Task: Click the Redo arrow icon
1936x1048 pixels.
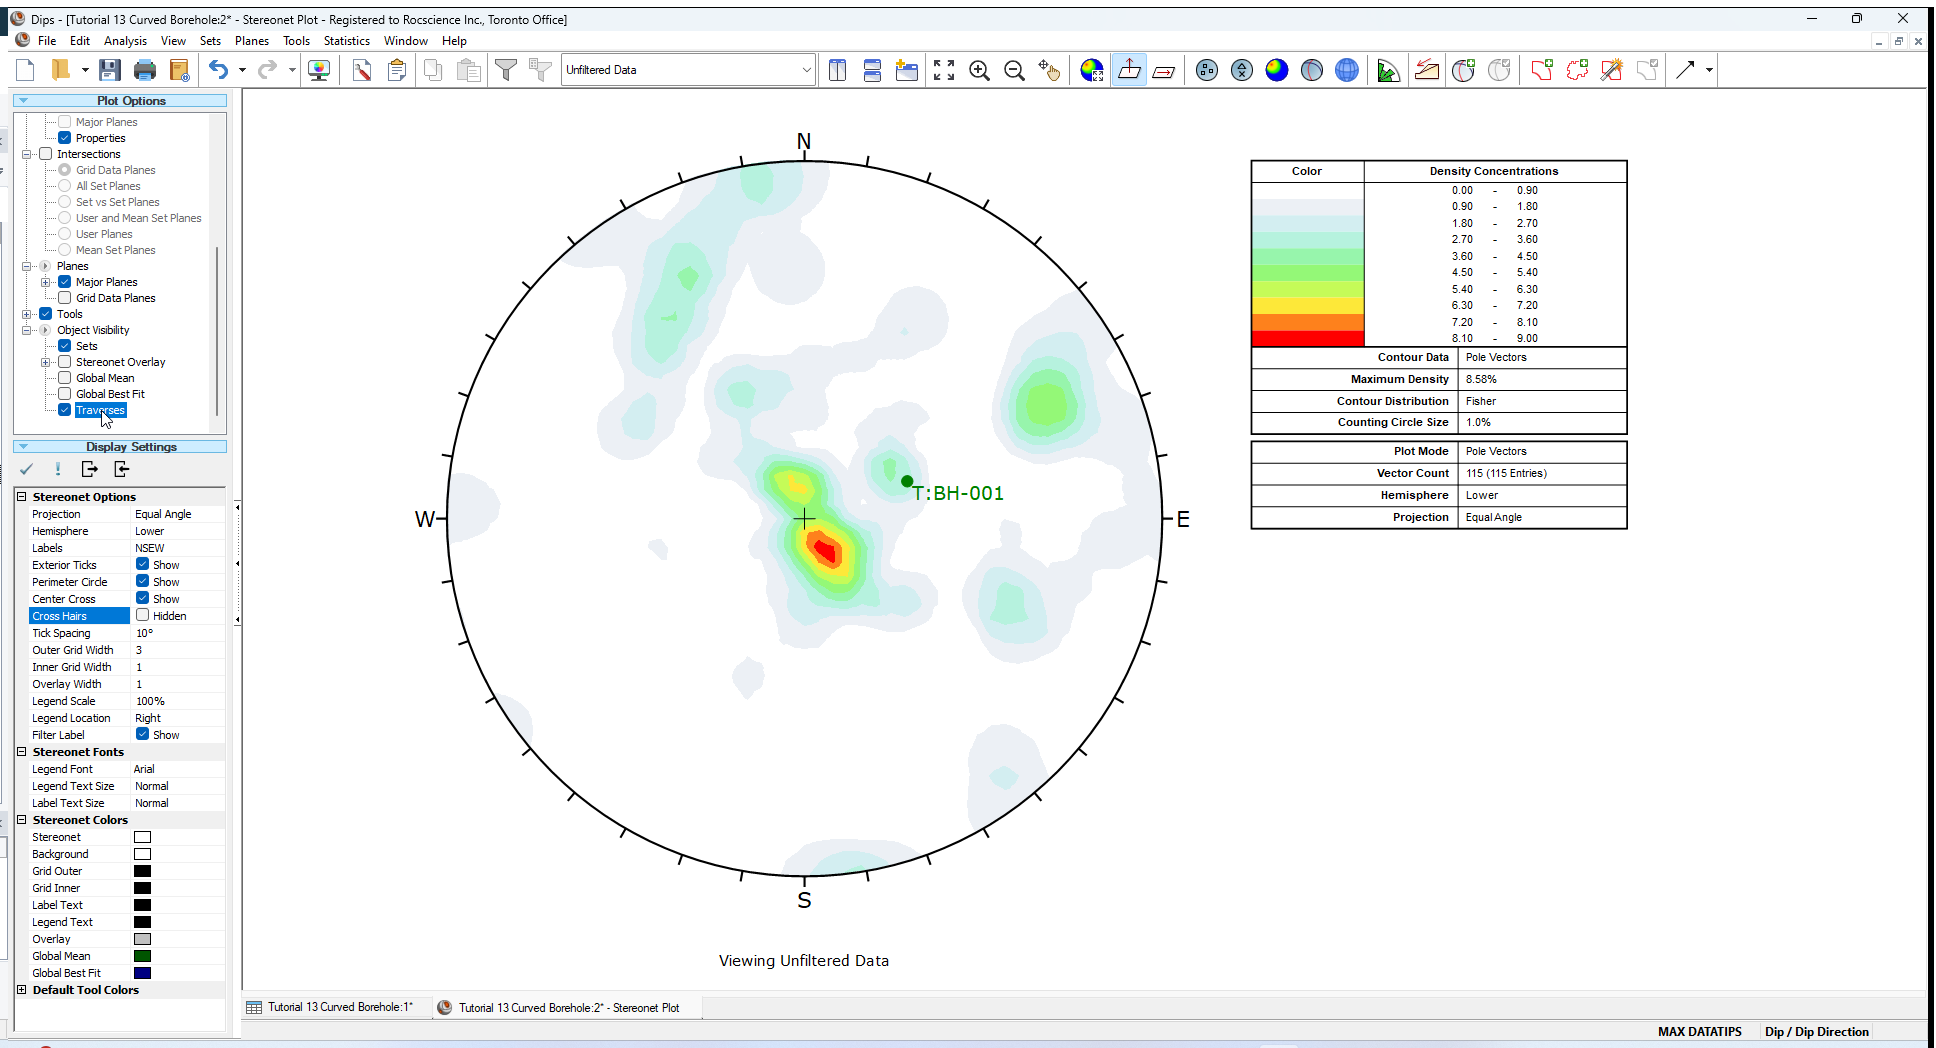Action: click(267, 70)
